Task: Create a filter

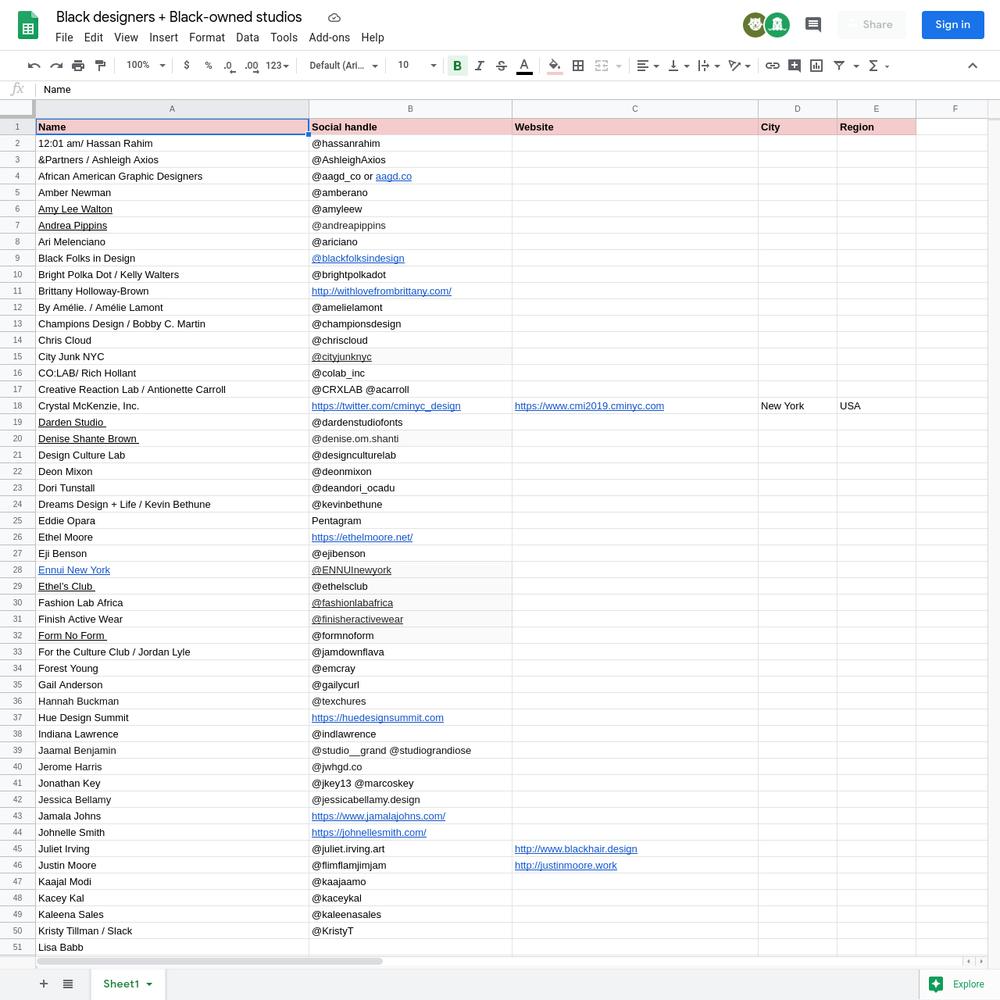Action: click(x=839, y=66)
